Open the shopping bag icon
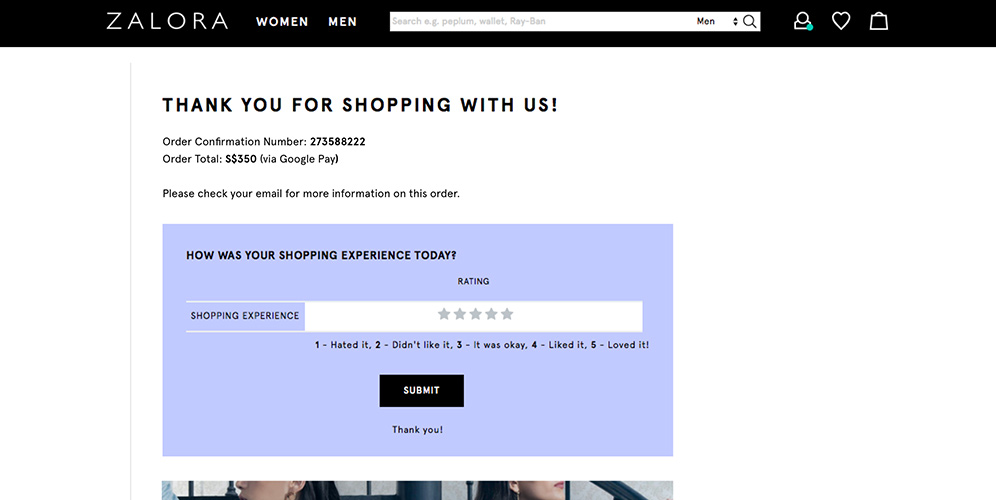The image size is (996, 500). pyautogui.click(x=878, y=21)
